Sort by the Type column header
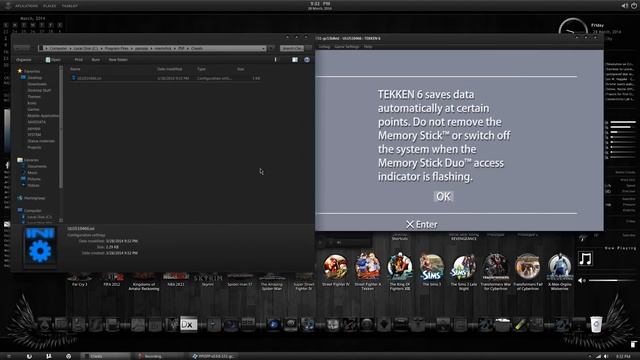 (201, 69)
